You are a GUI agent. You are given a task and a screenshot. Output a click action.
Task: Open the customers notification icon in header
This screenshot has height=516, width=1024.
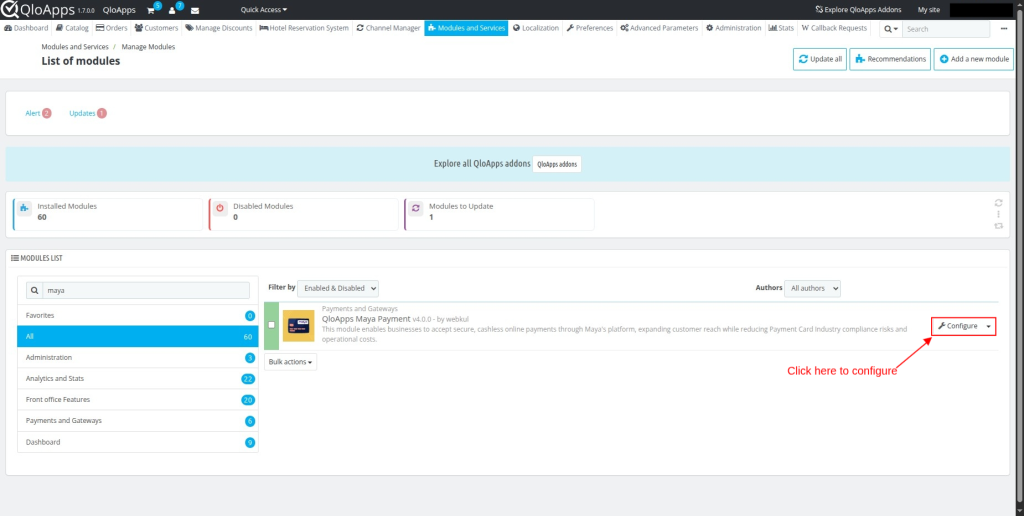click(173, 10)
